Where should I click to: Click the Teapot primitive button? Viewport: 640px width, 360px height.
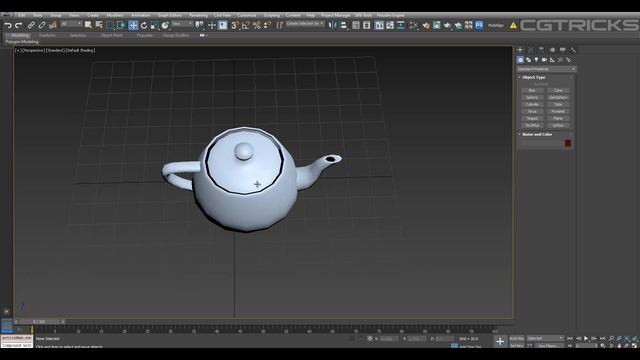click(532, 118)
